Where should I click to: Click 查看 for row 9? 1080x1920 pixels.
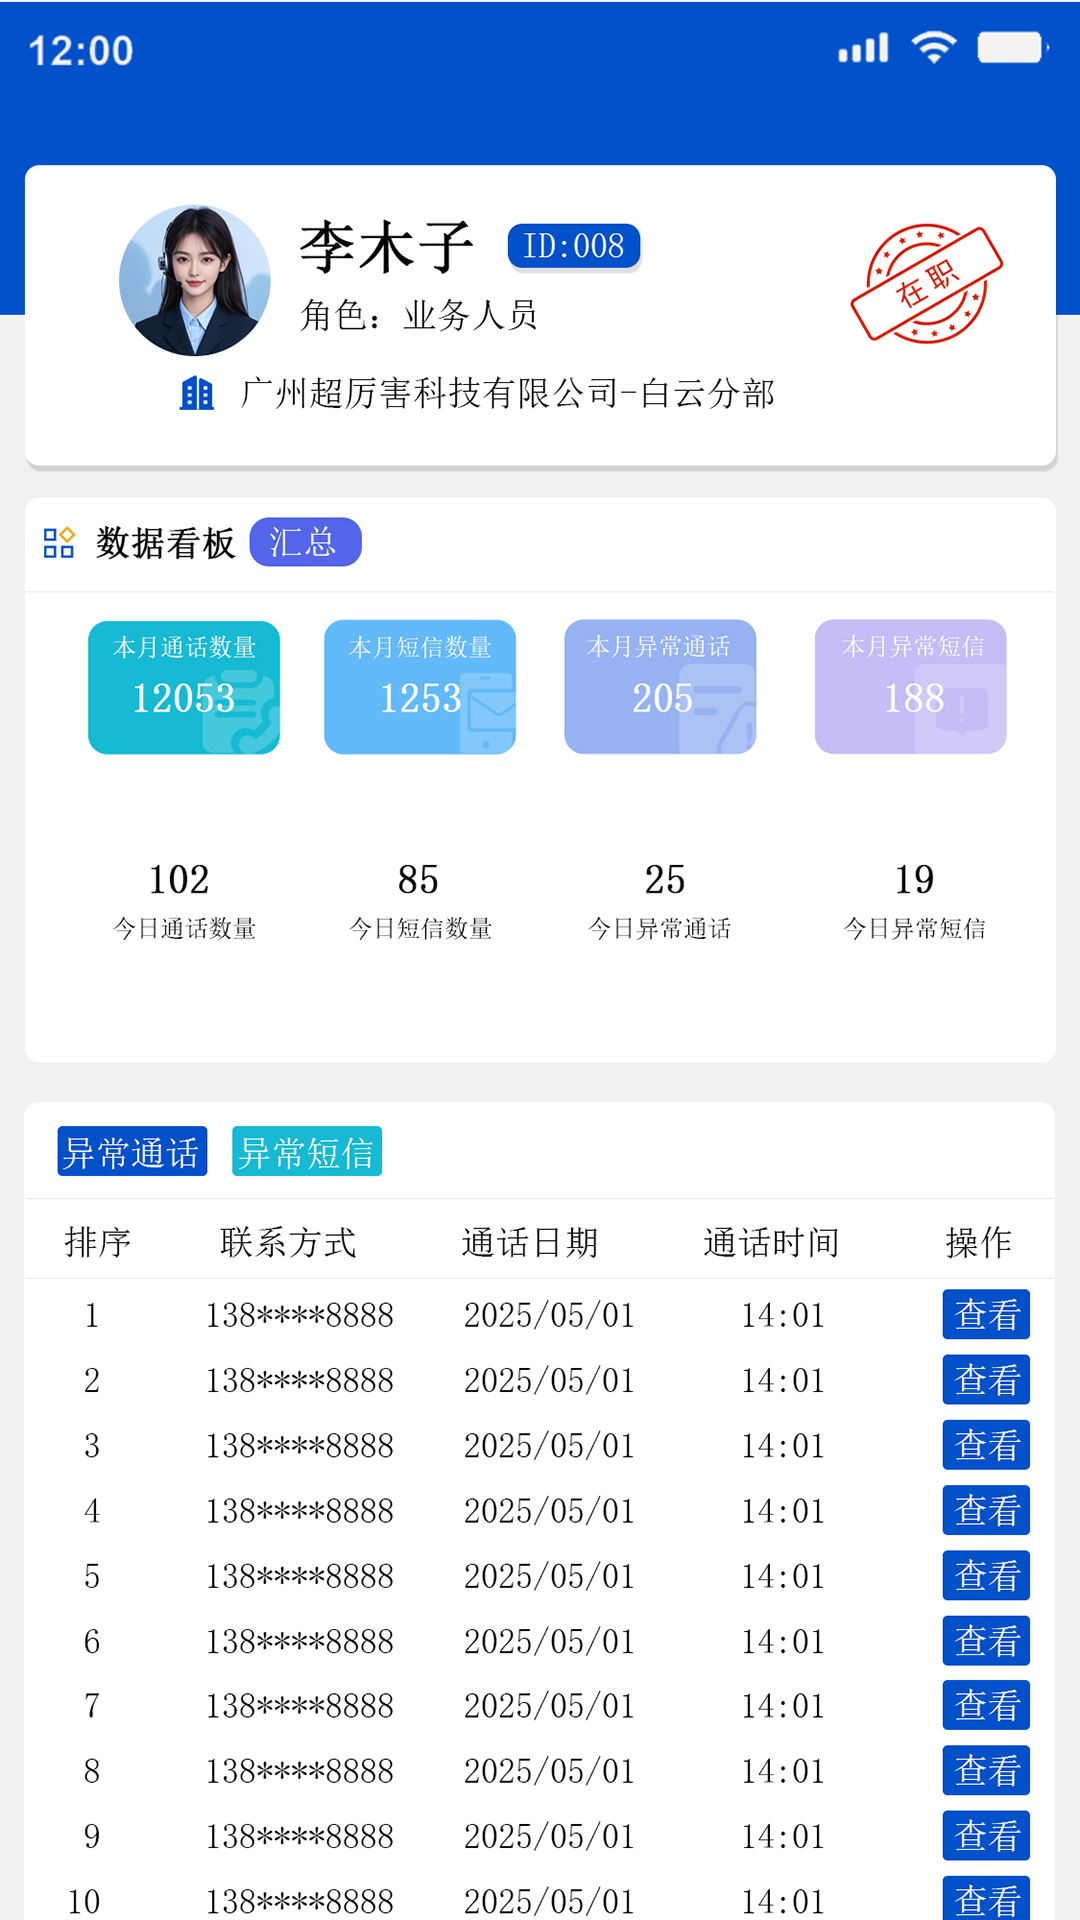[986, 1836]
